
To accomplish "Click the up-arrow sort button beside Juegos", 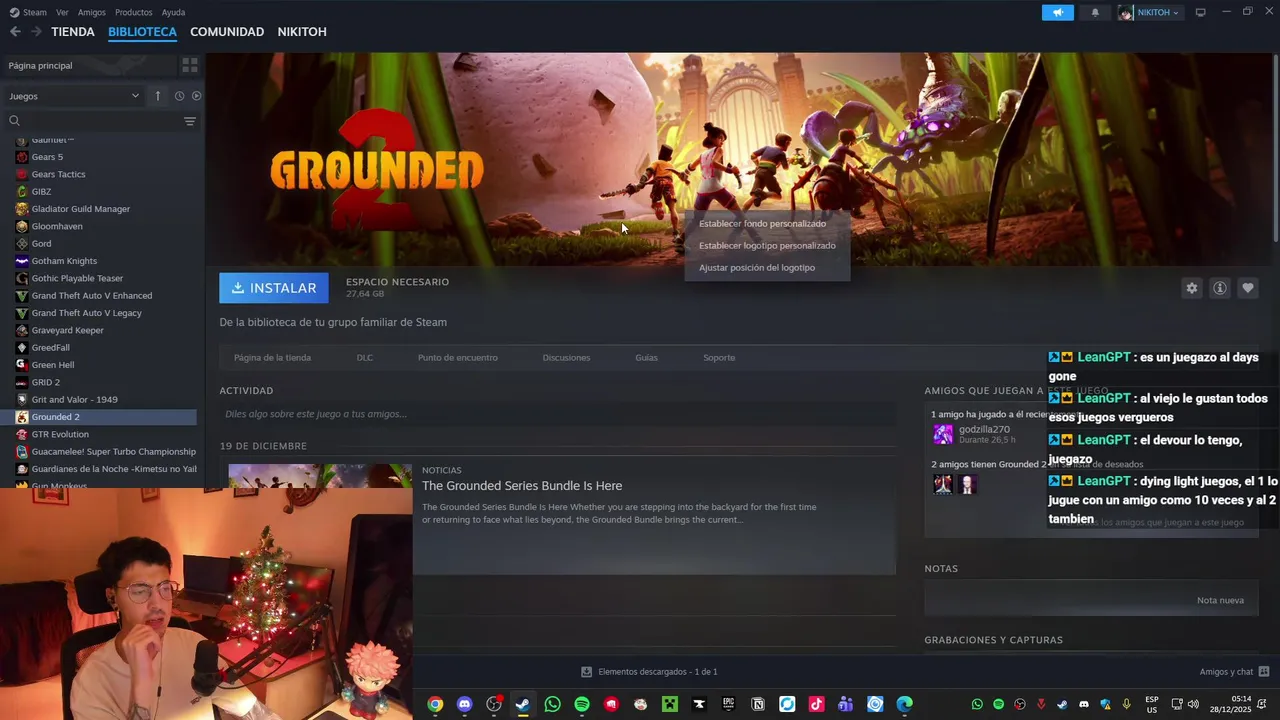I will 157,96.
